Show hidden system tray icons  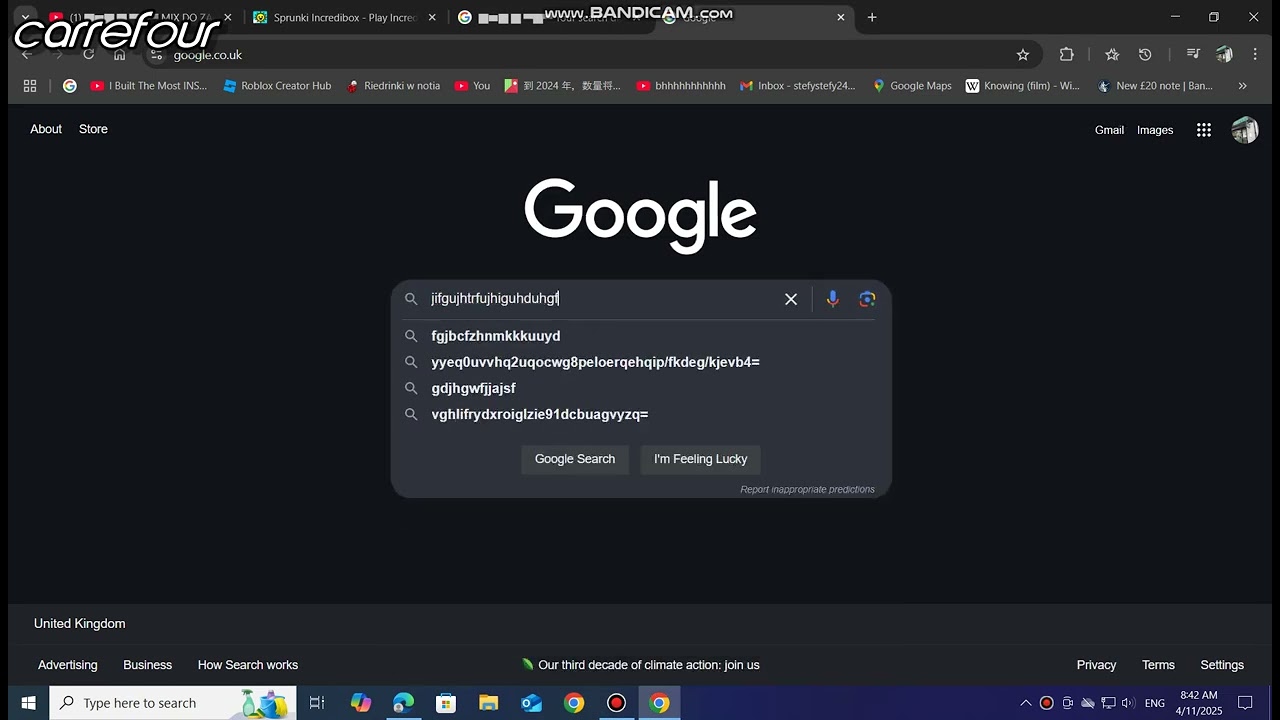(1025, 703)
